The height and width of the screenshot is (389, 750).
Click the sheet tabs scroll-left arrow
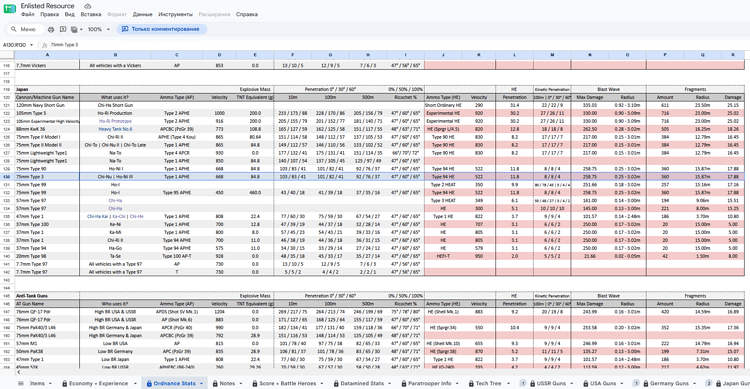[20, 372]
